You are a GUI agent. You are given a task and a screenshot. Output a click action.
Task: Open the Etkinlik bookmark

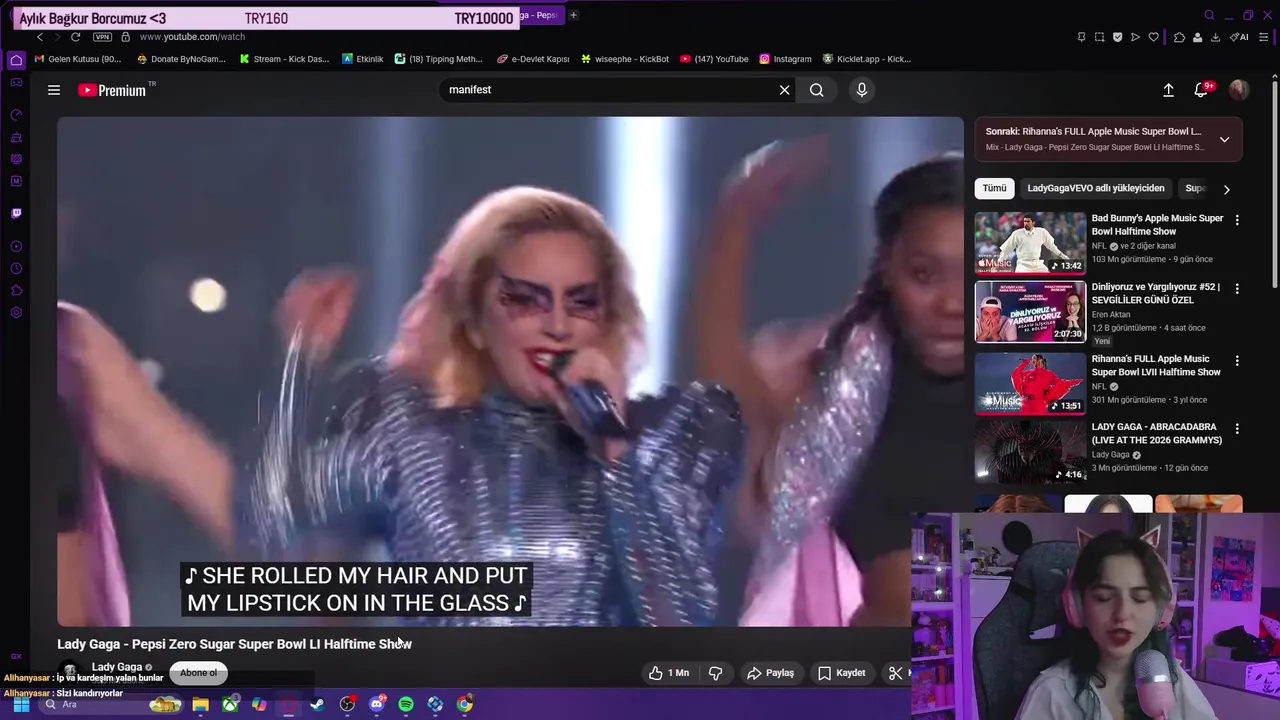362,59
